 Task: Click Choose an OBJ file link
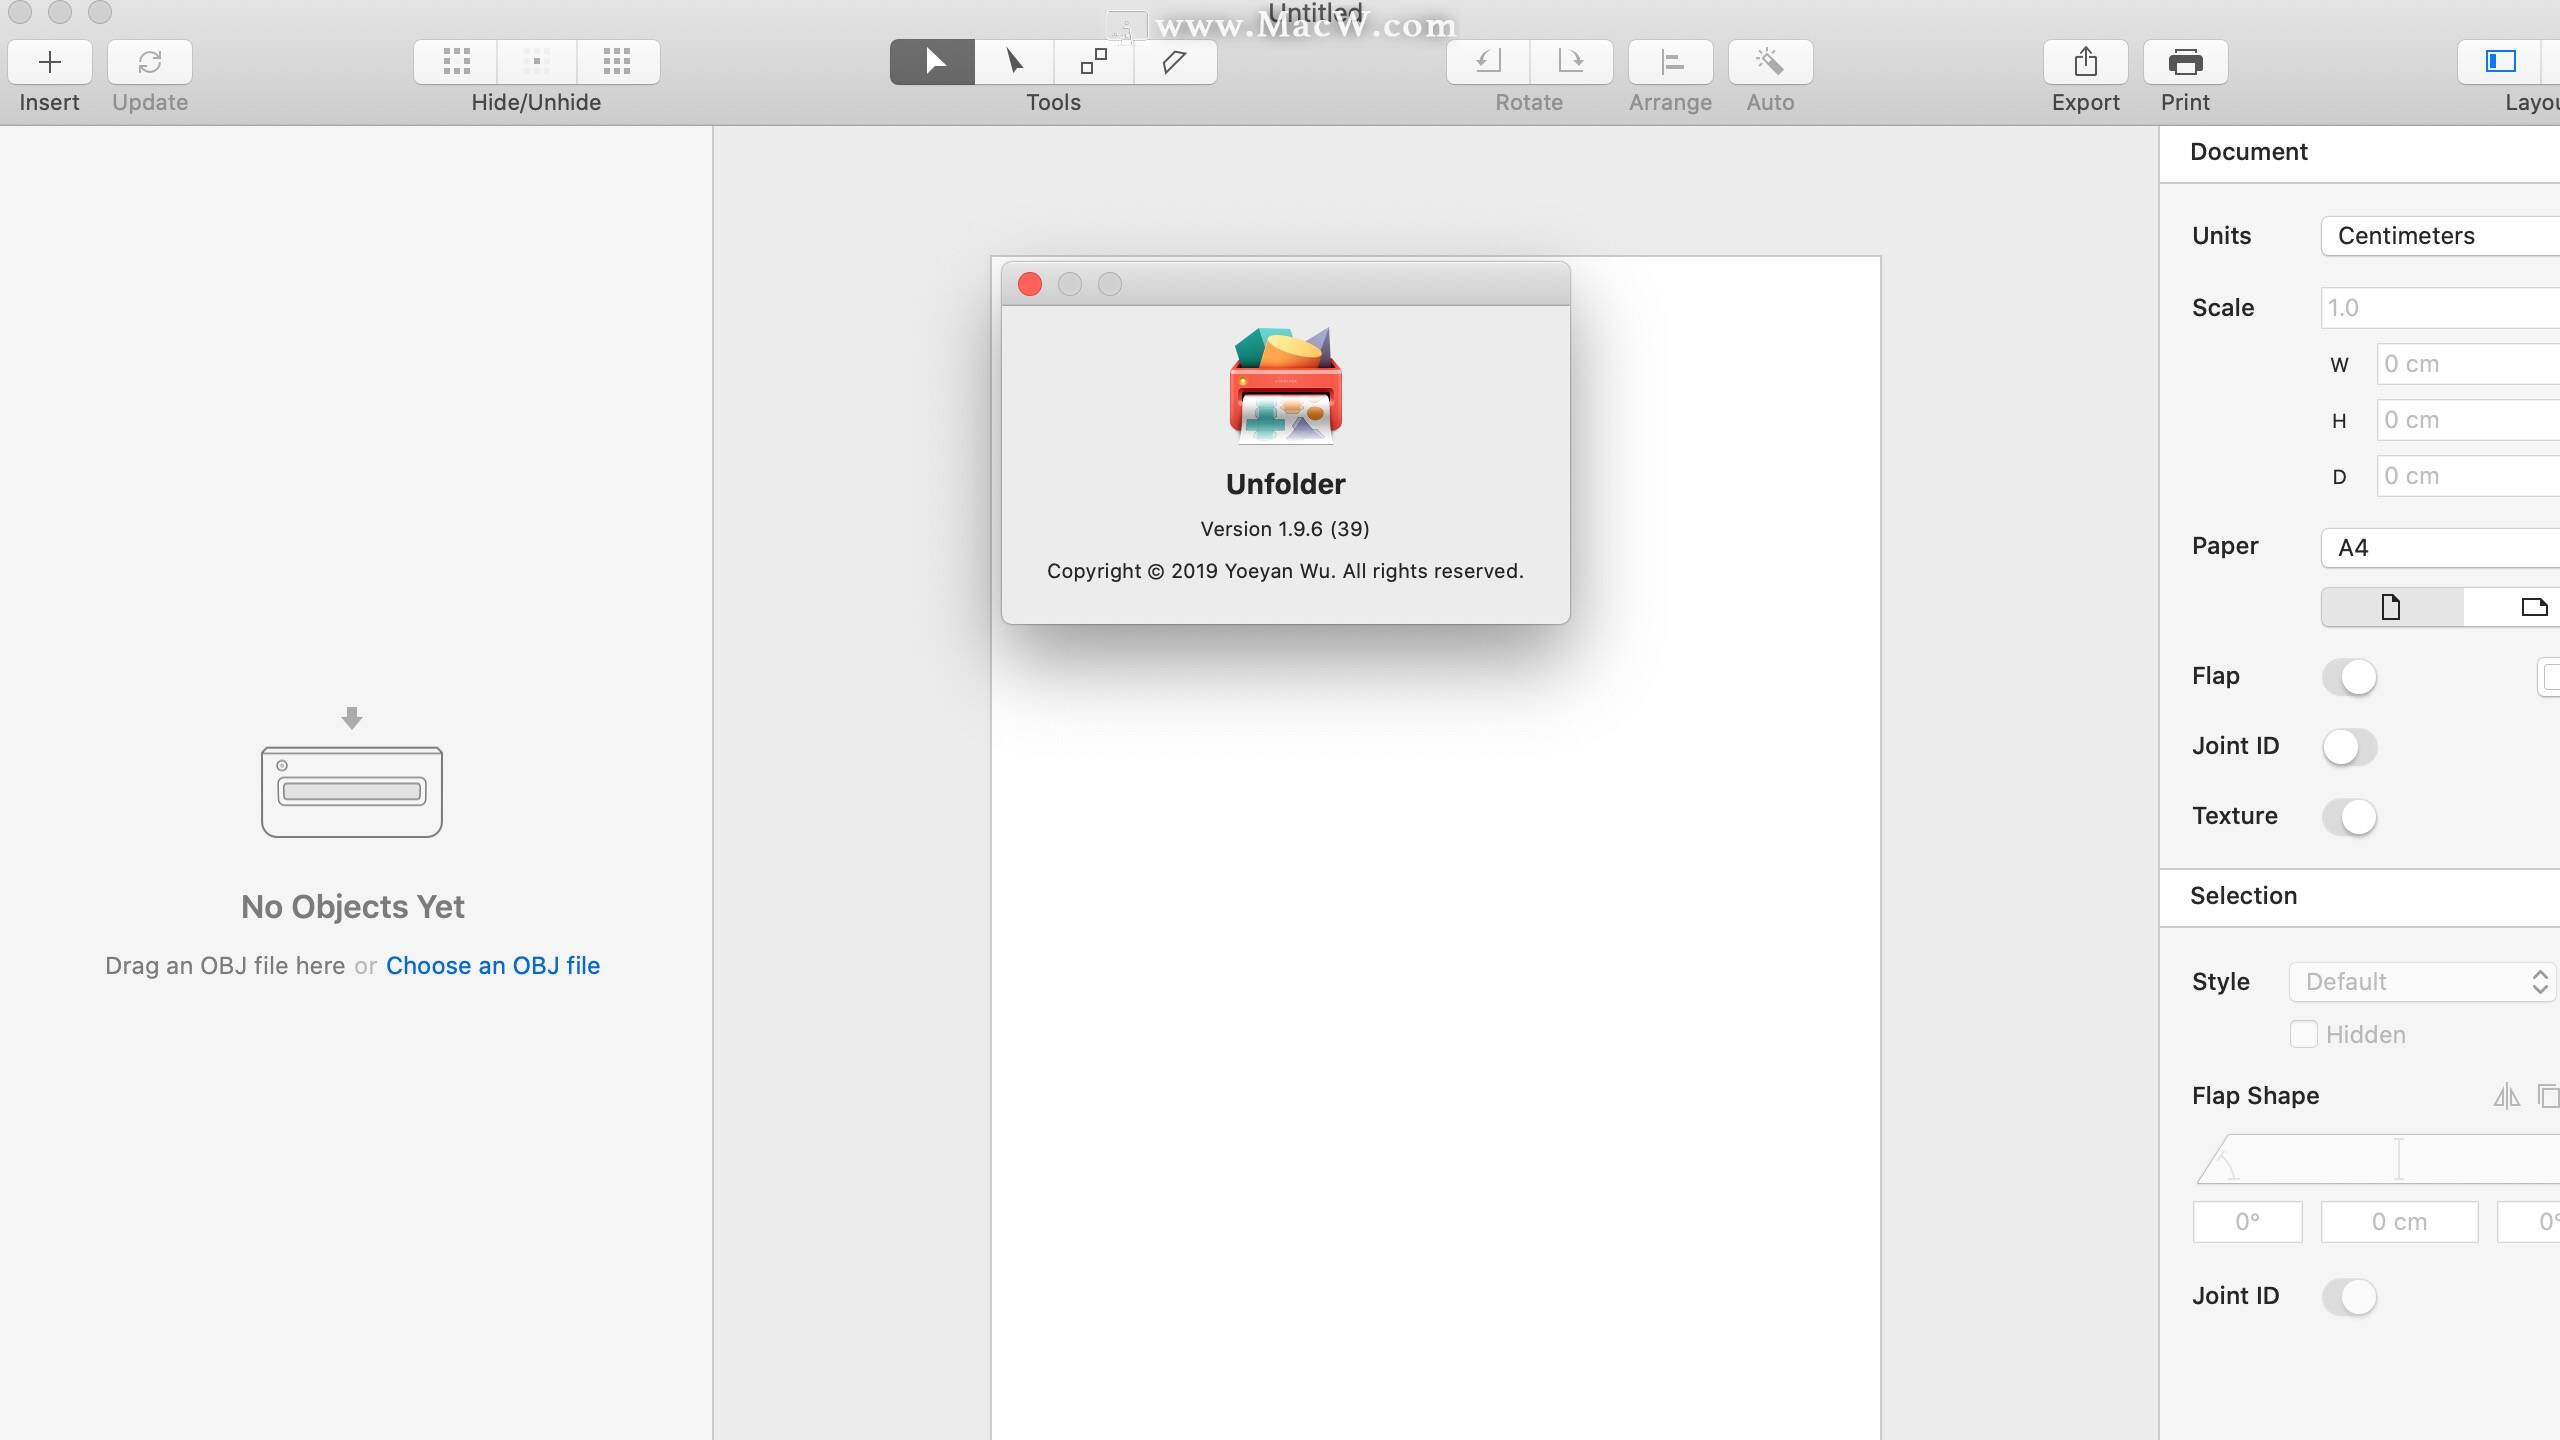pos(492,964)
